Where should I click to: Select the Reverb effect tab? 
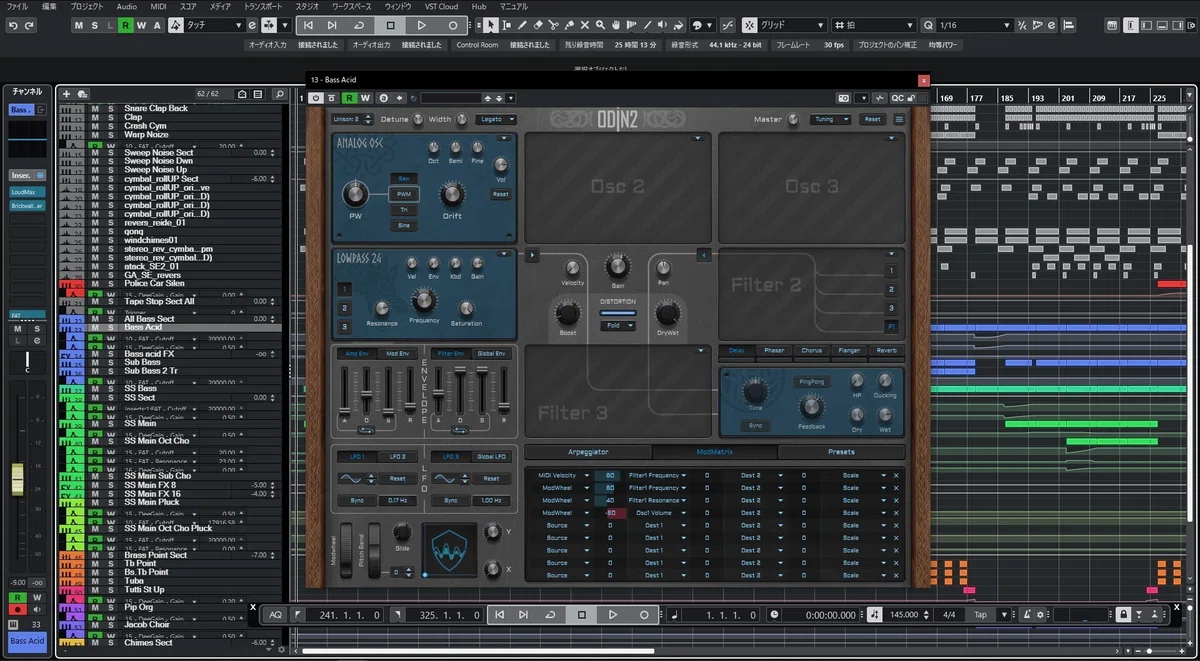pos(886,351)
